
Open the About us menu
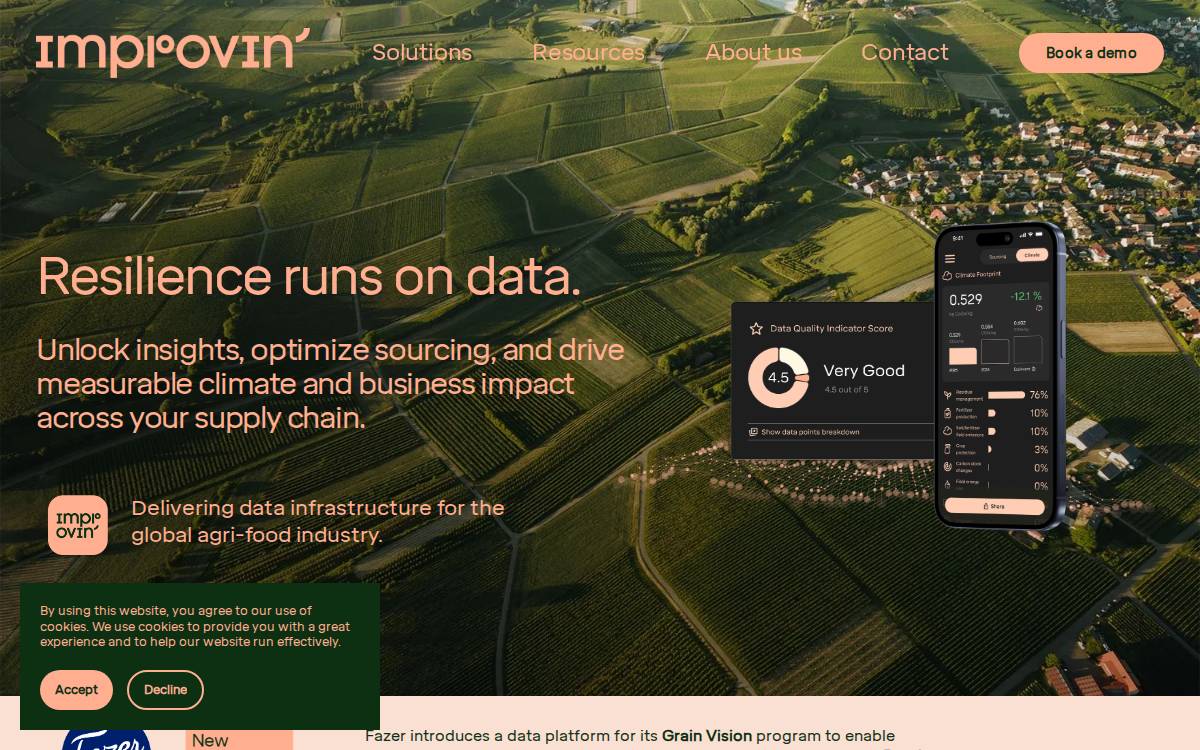753,52
